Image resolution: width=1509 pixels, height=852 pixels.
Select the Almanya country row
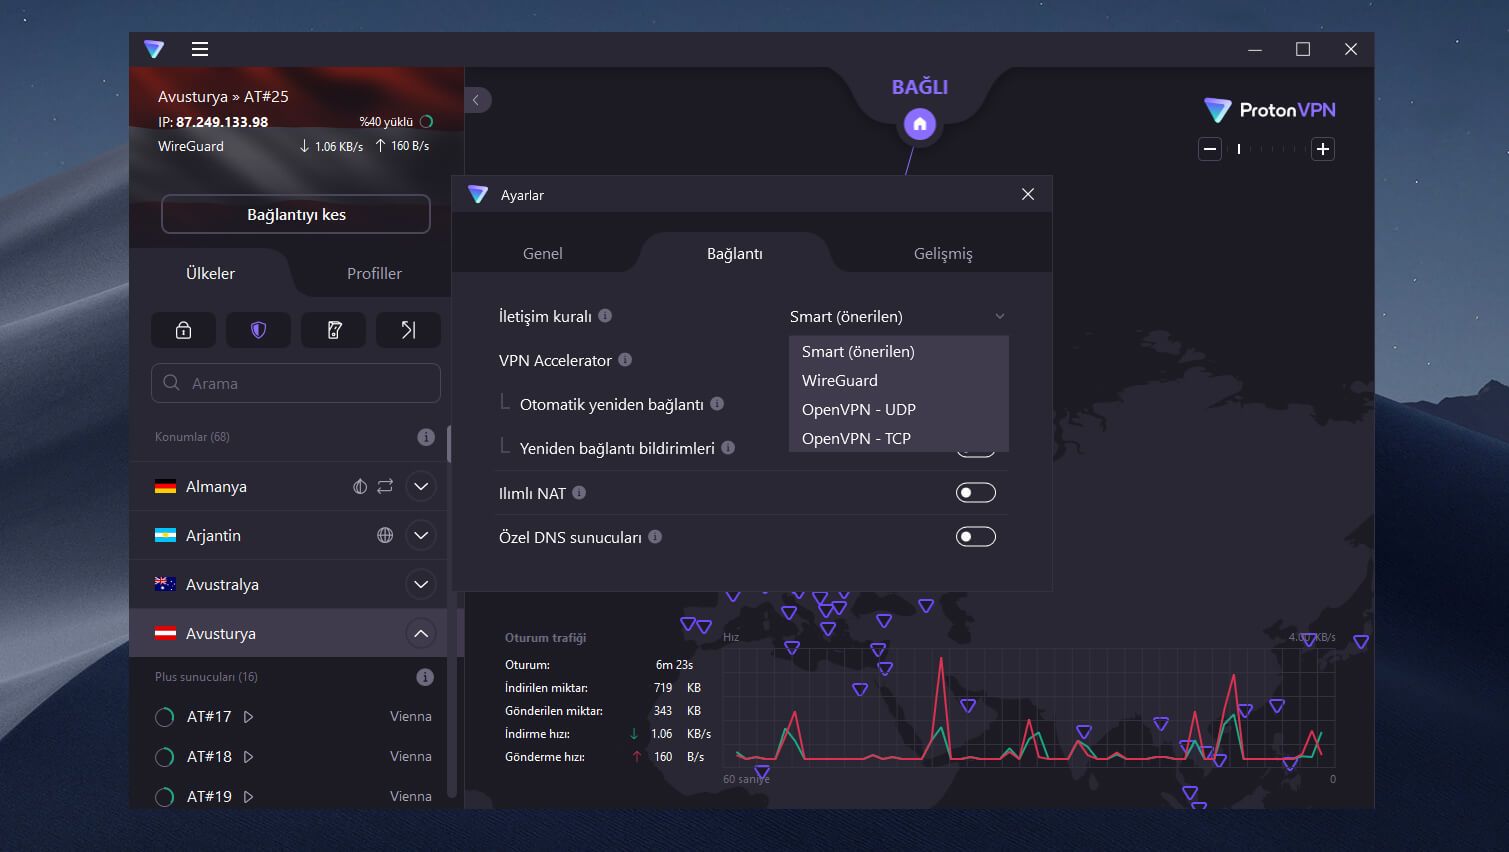tap(288, 486)
